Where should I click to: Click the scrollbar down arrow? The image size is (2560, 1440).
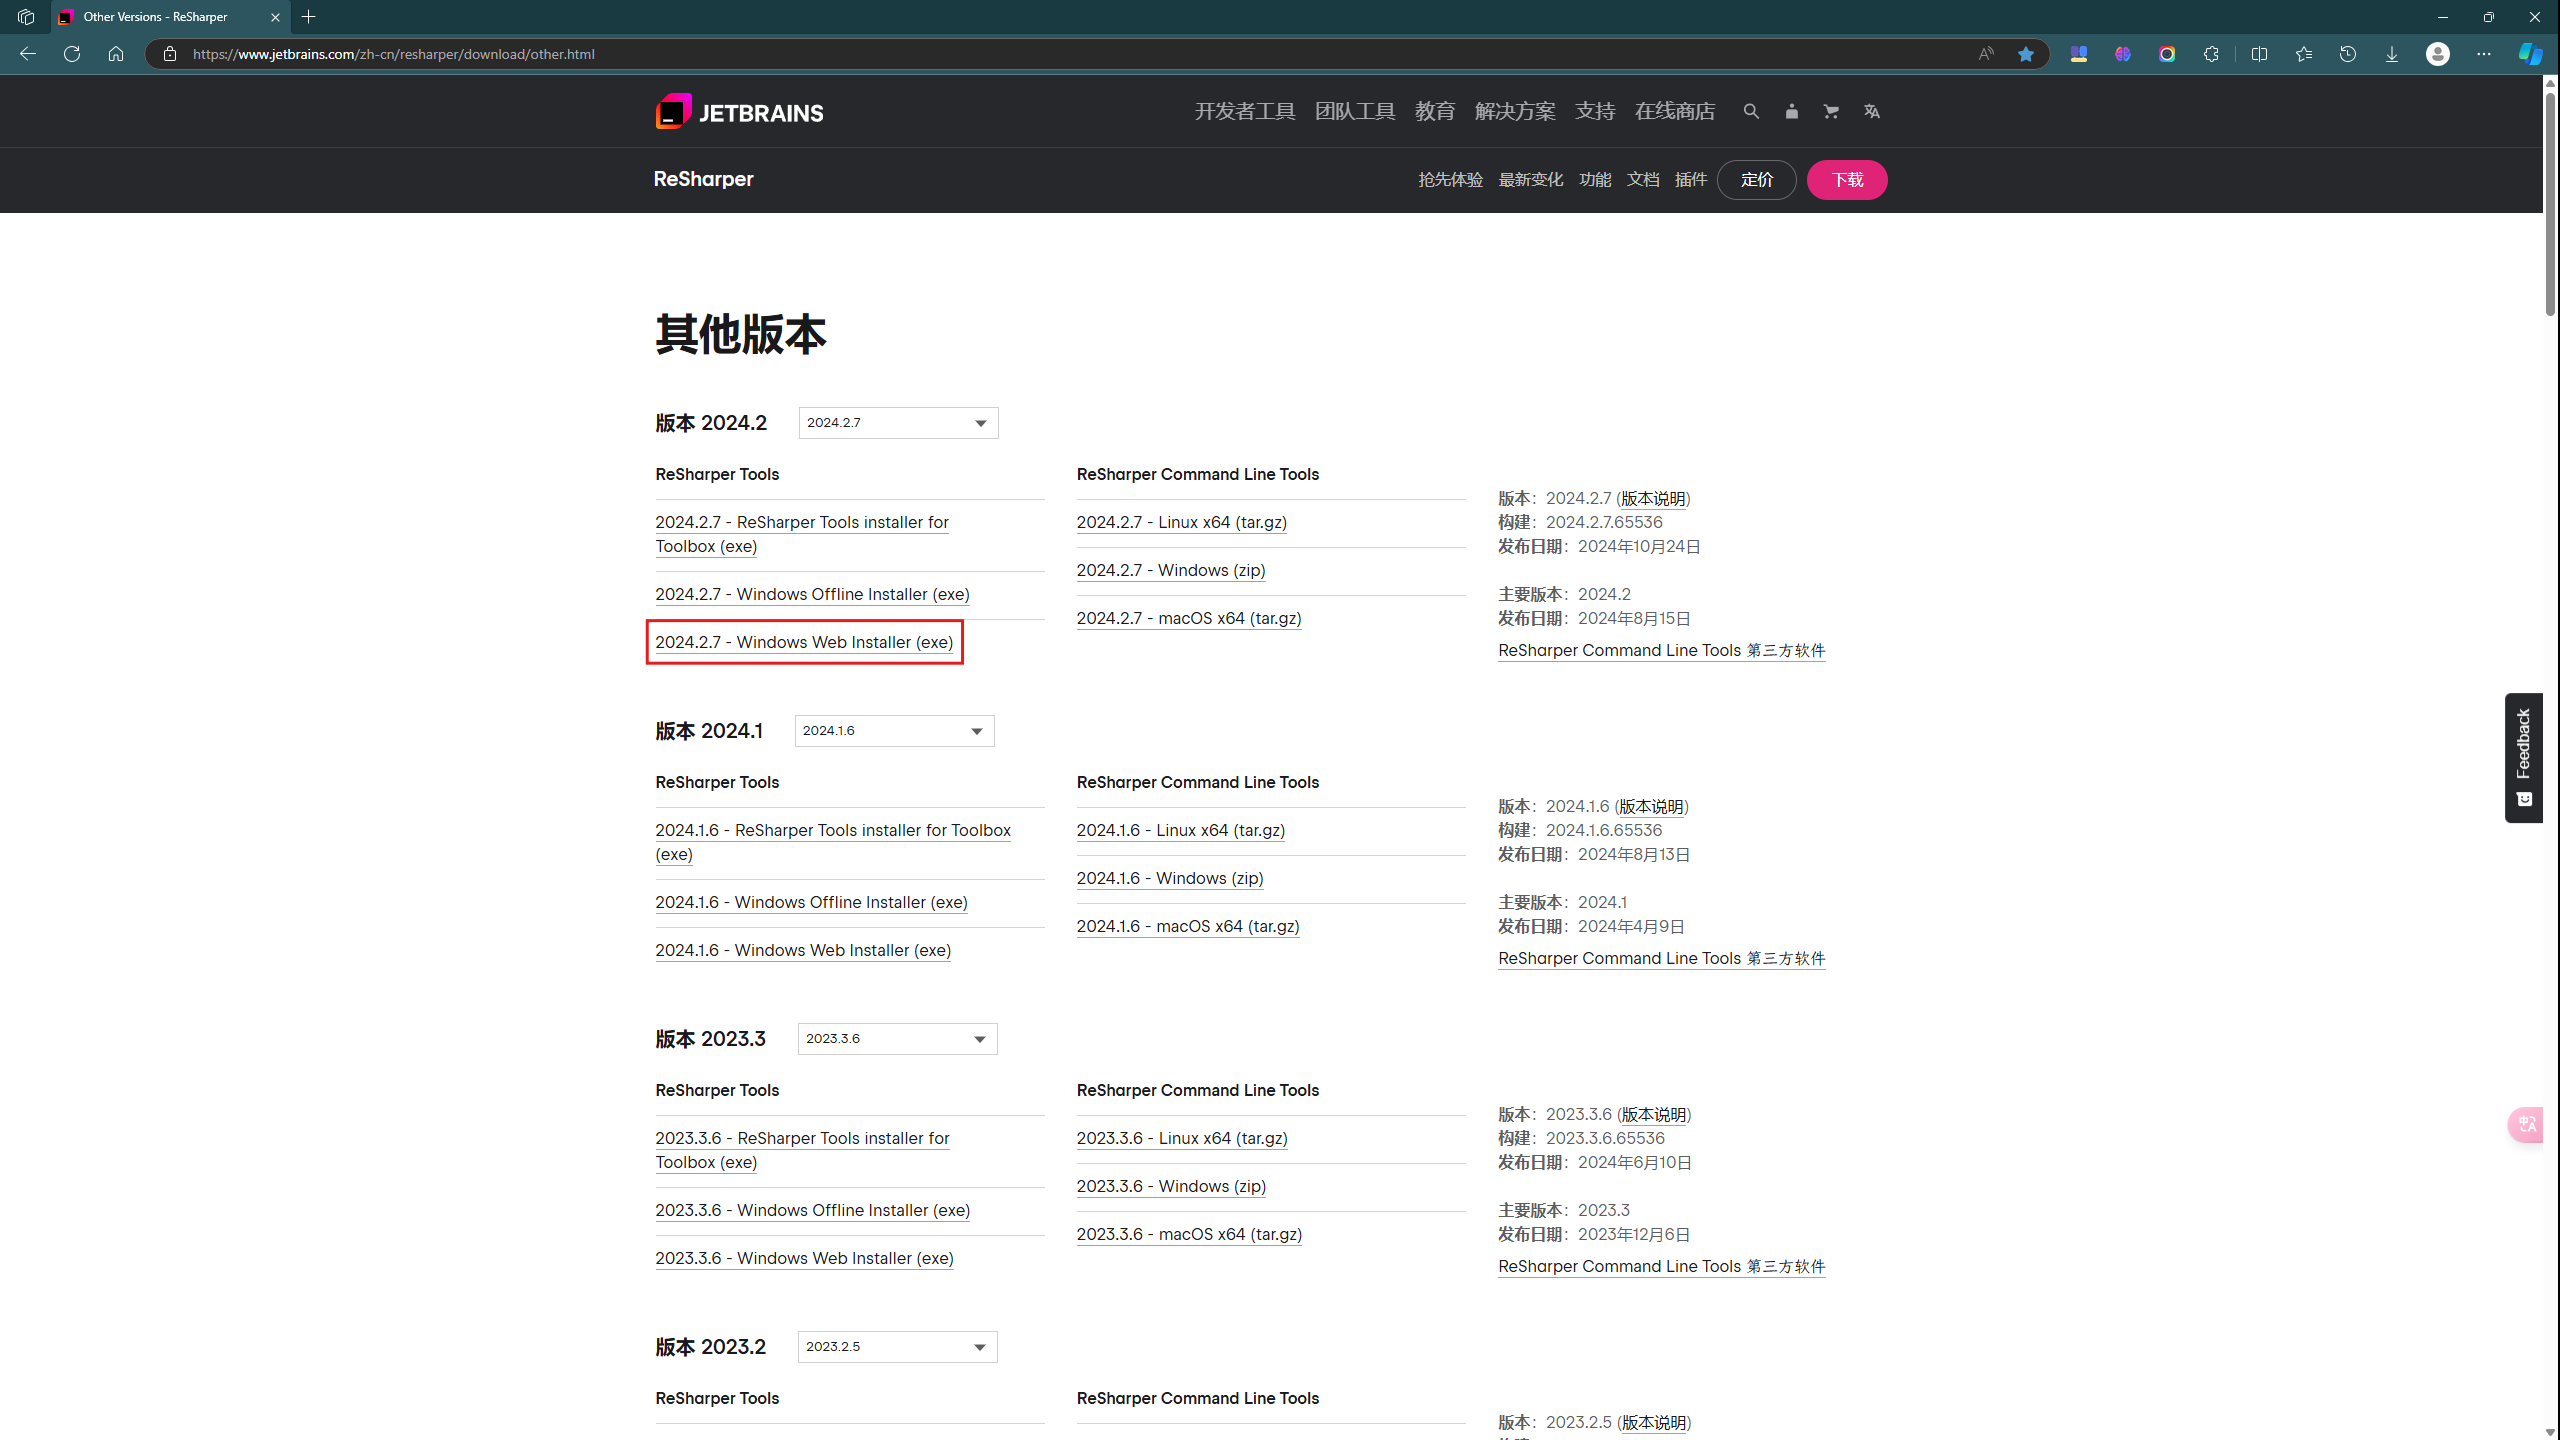pos(2550,1431)
